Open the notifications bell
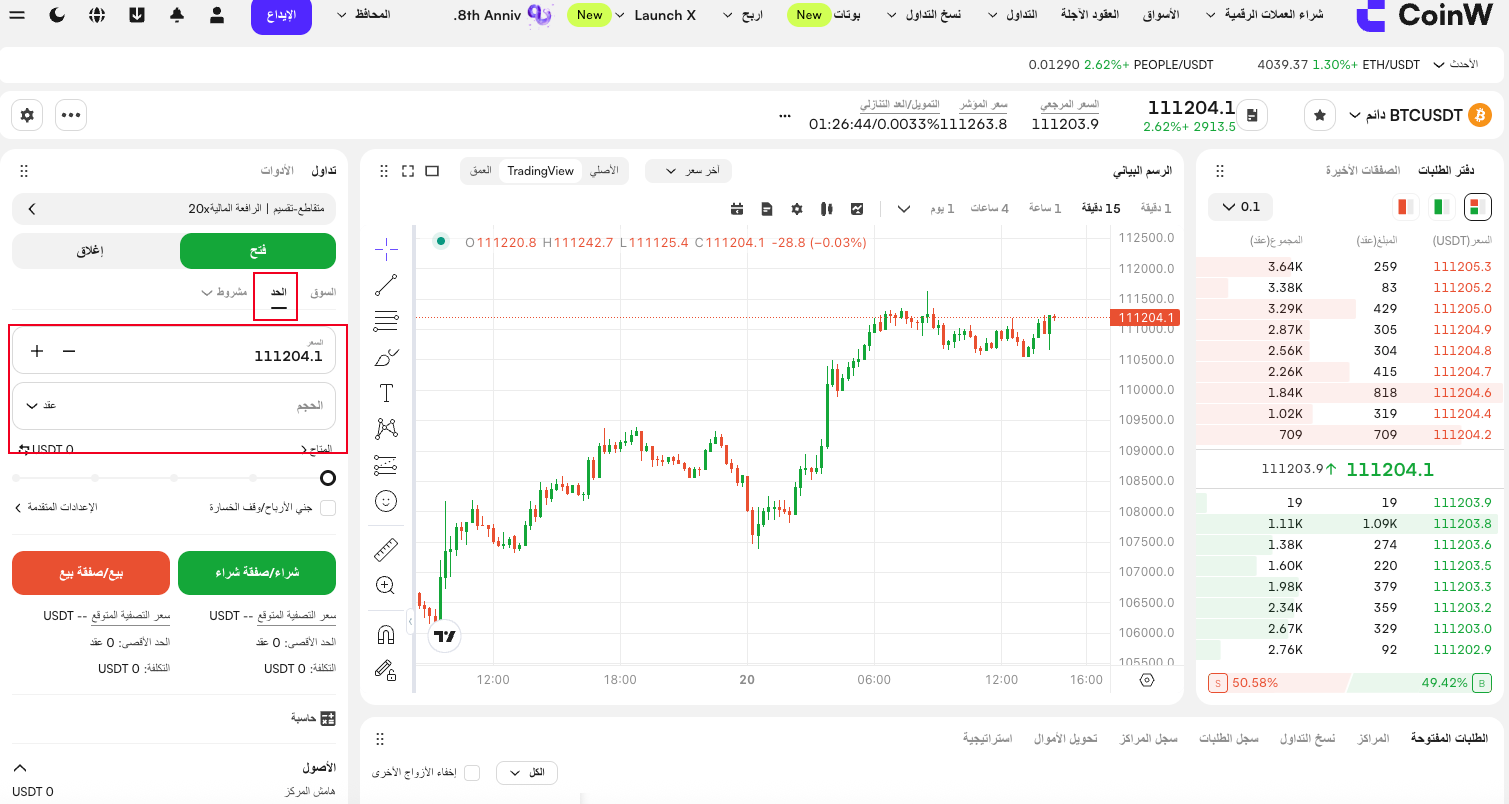Image resolution: width=1509 pixels, height=804 pixels. [x=177, y=15]
